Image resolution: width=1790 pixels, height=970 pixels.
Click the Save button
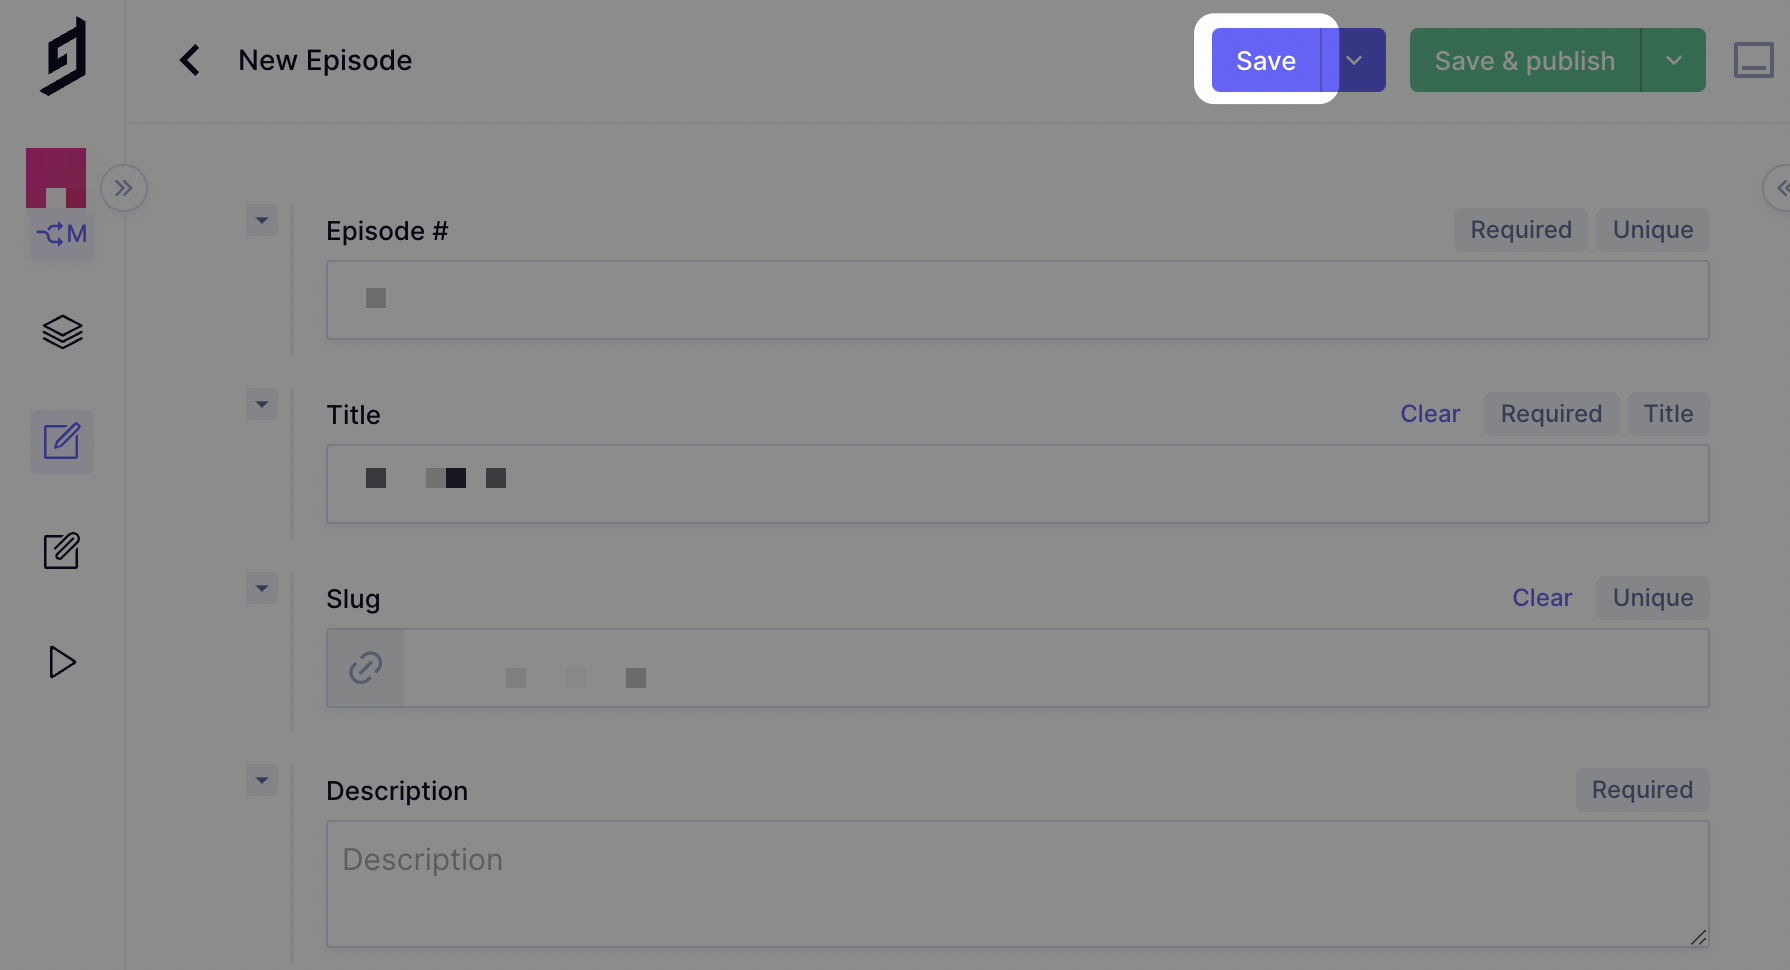tap(1266, 60)
